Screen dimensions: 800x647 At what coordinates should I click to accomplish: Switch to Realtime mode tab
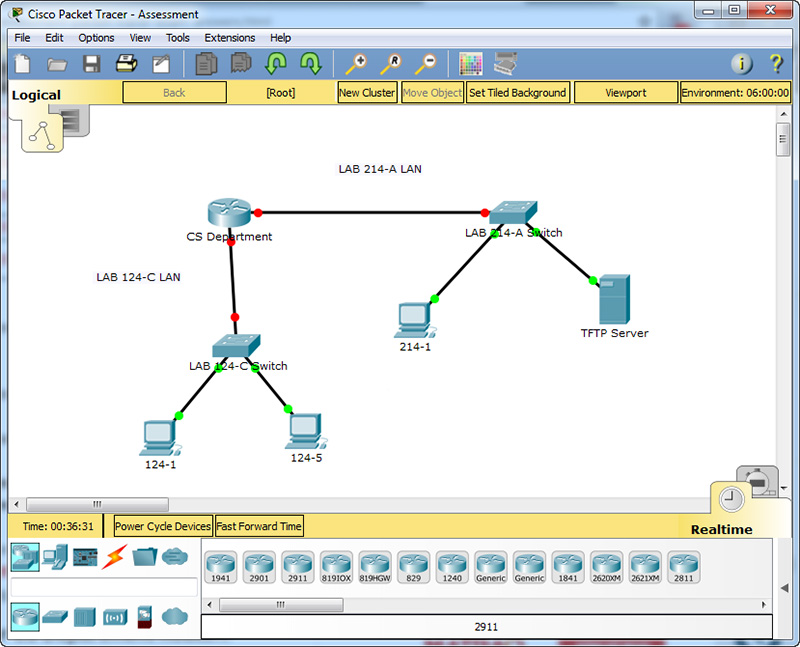731,500
